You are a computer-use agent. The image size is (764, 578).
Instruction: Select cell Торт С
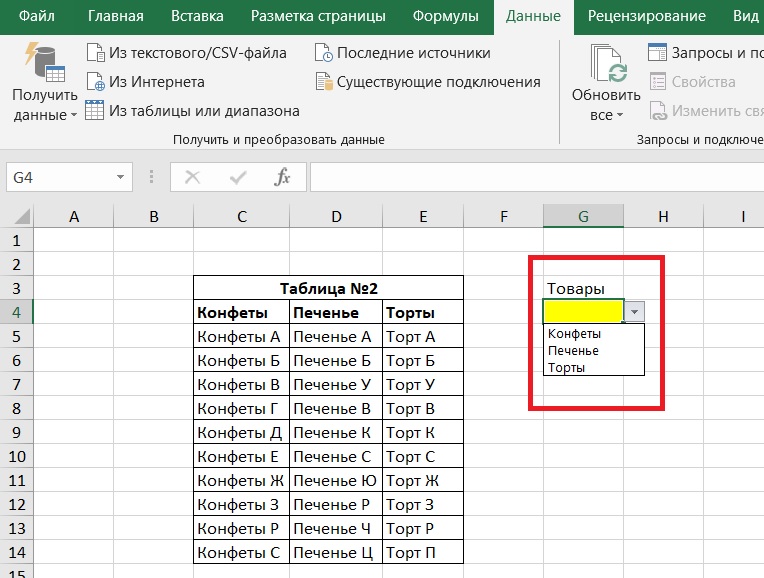coord(423,456)
